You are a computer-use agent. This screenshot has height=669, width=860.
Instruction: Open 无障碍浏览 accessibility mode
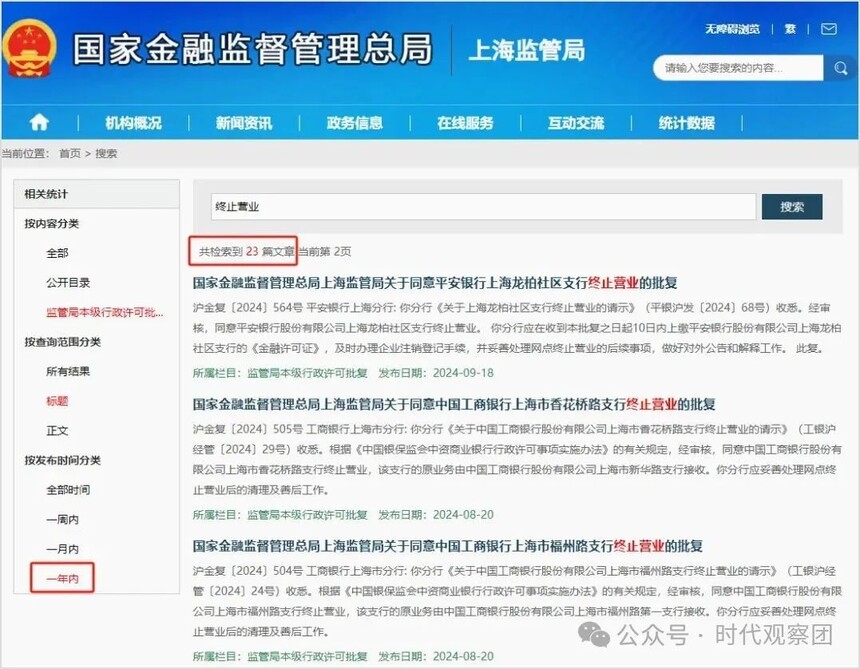click(732, 29)
